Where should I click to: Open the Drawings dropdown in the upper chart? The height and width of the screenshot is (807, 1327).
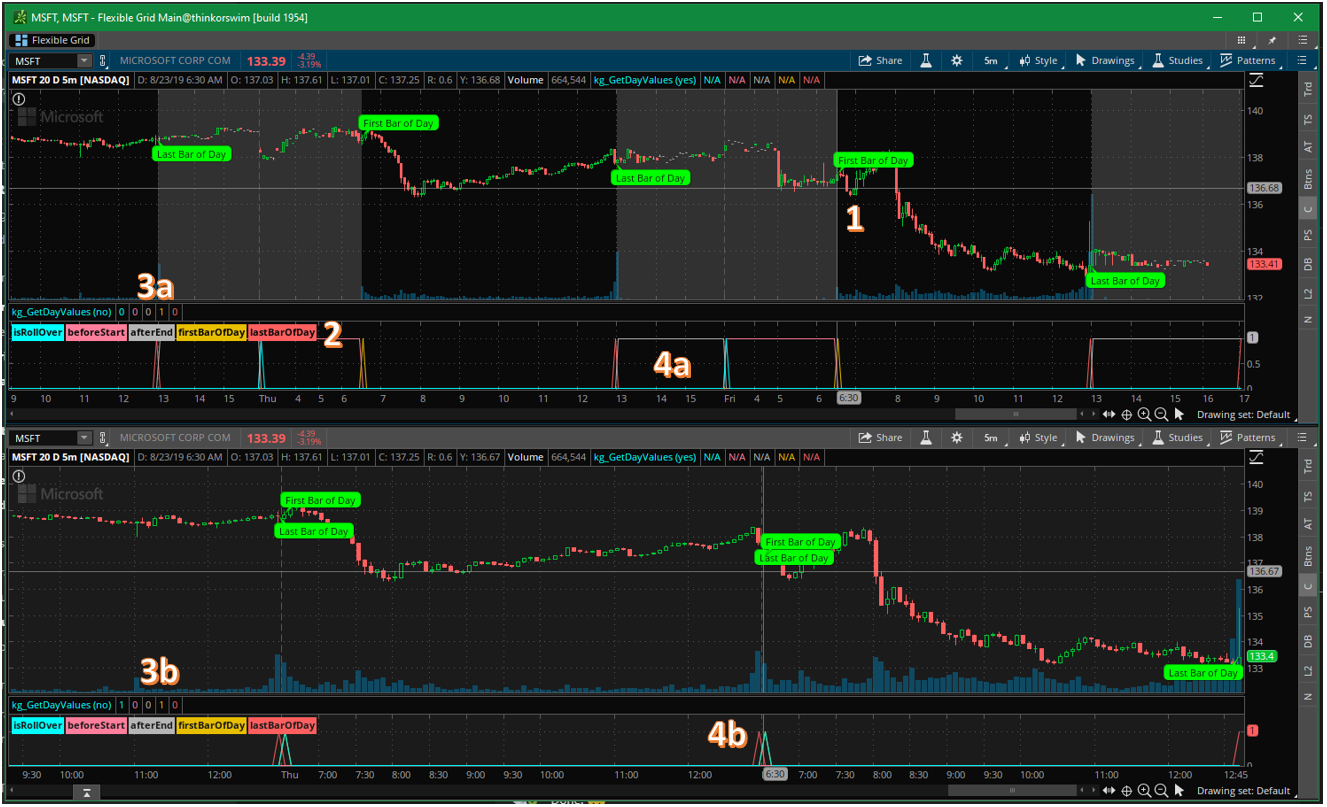click(x=1105, y=61)
